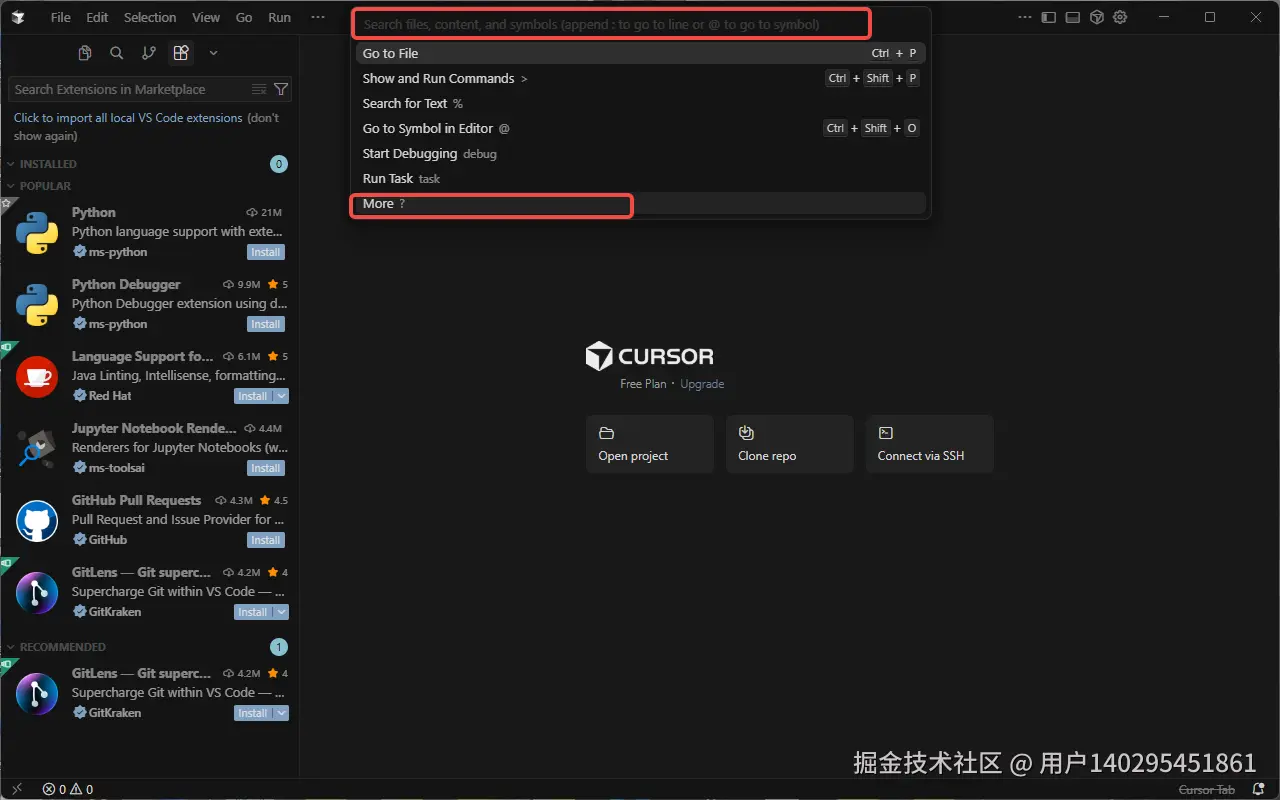Image resolution: width=1280 pixels, height=800 pixels.
Task: Collapse the Installed extensions section
Action: tap(48, 164)
